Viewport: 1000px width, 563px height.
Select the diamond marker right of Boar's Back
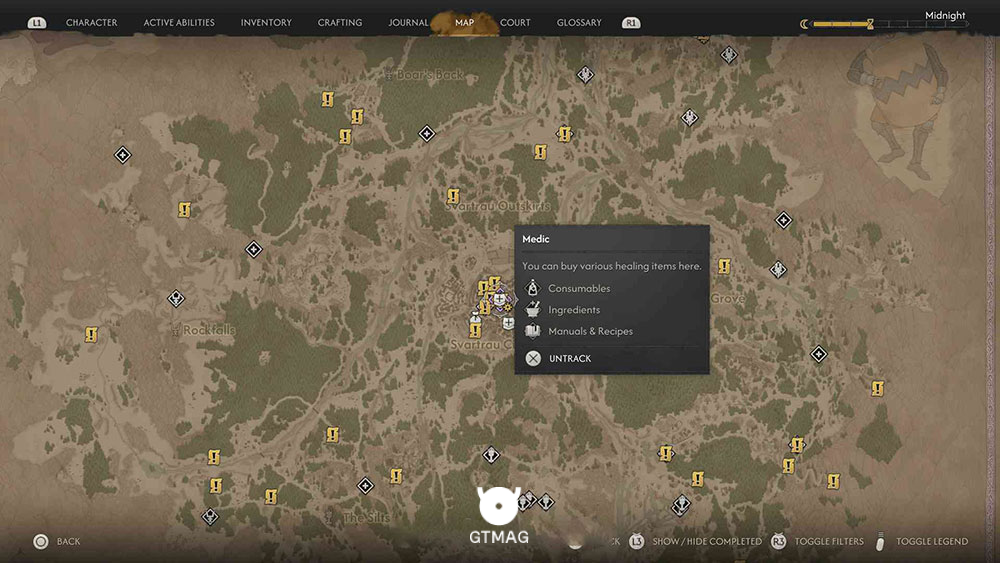[x=427, y=133]
